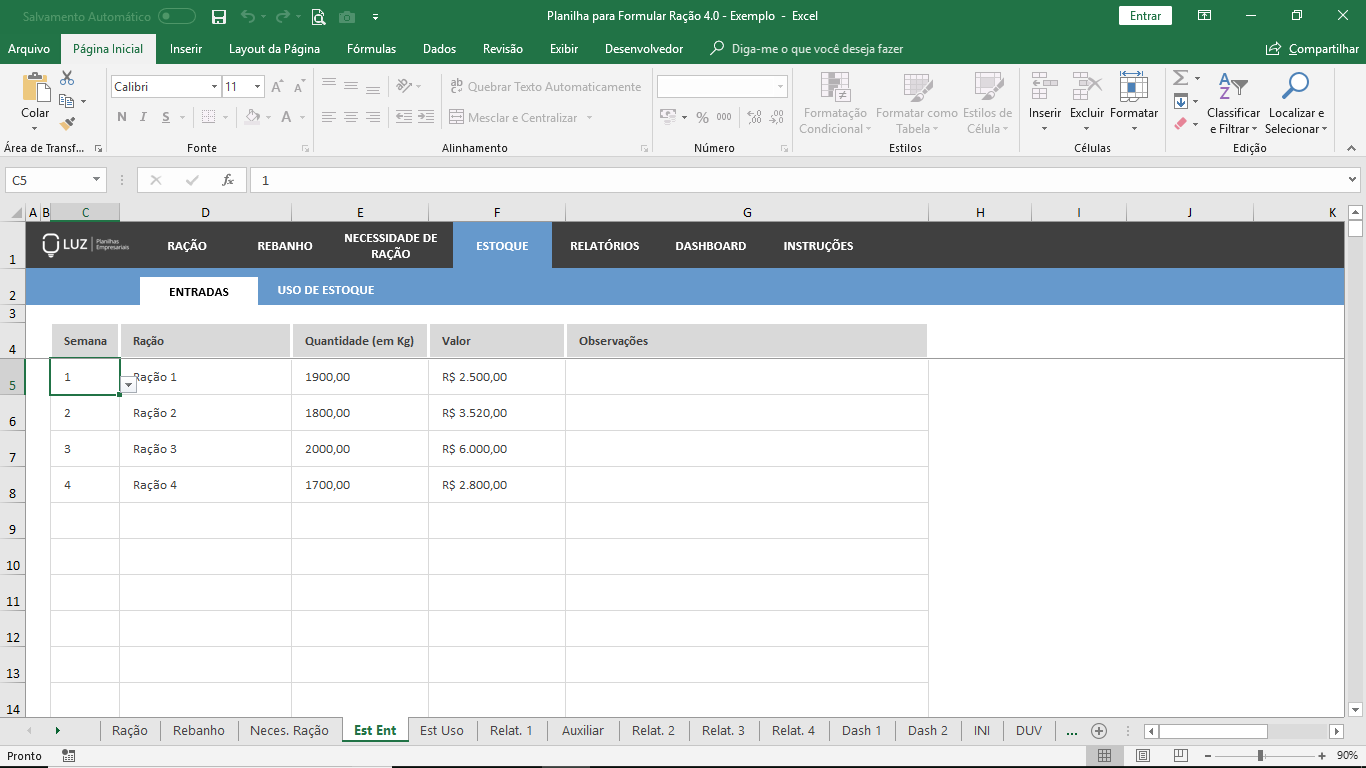
Task: Apply underline with the S button
Action: point(167,117)
